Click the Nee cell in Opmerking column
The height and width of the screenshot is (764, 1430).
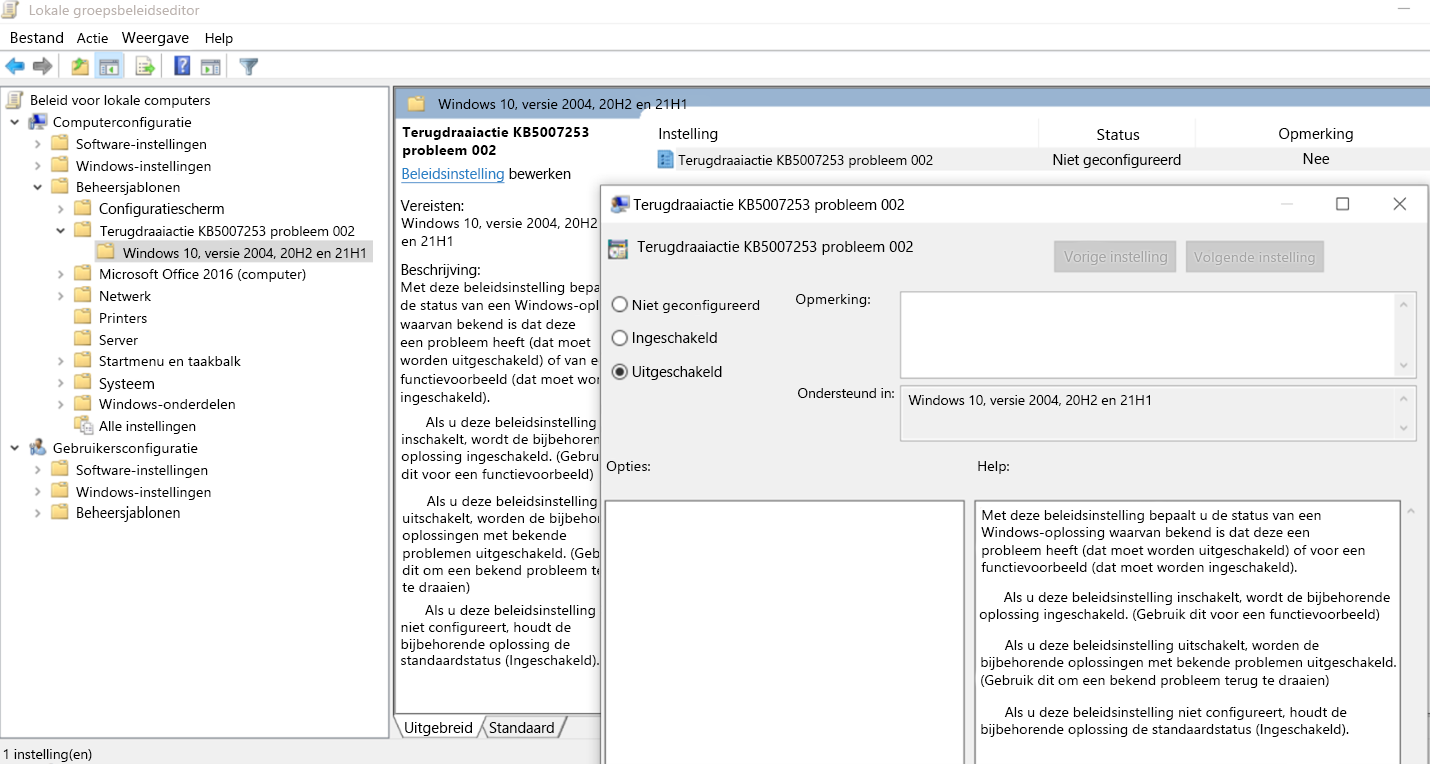click(1316, 159)
